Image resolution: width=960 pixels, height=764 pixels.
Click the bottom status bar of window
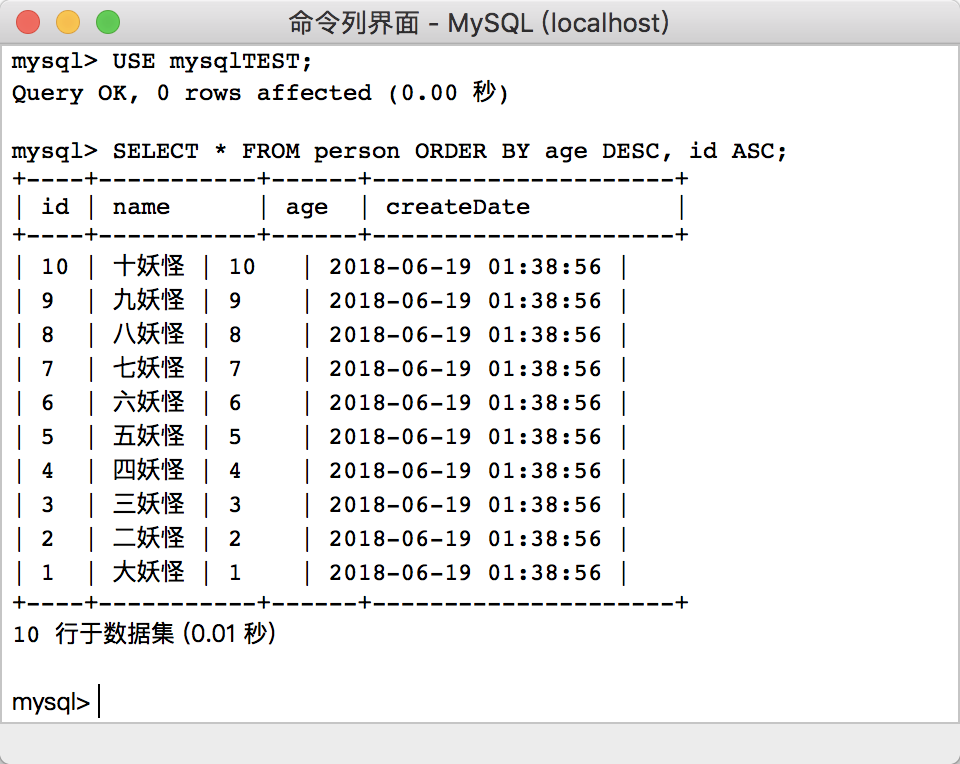pos(480,743)
